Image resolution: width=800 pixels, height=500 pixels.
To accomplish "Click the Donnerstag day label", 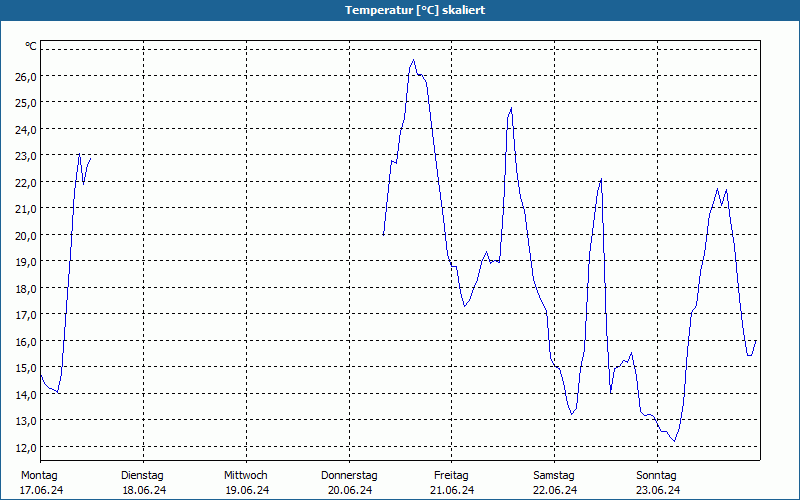I will [x=349, y=475].
